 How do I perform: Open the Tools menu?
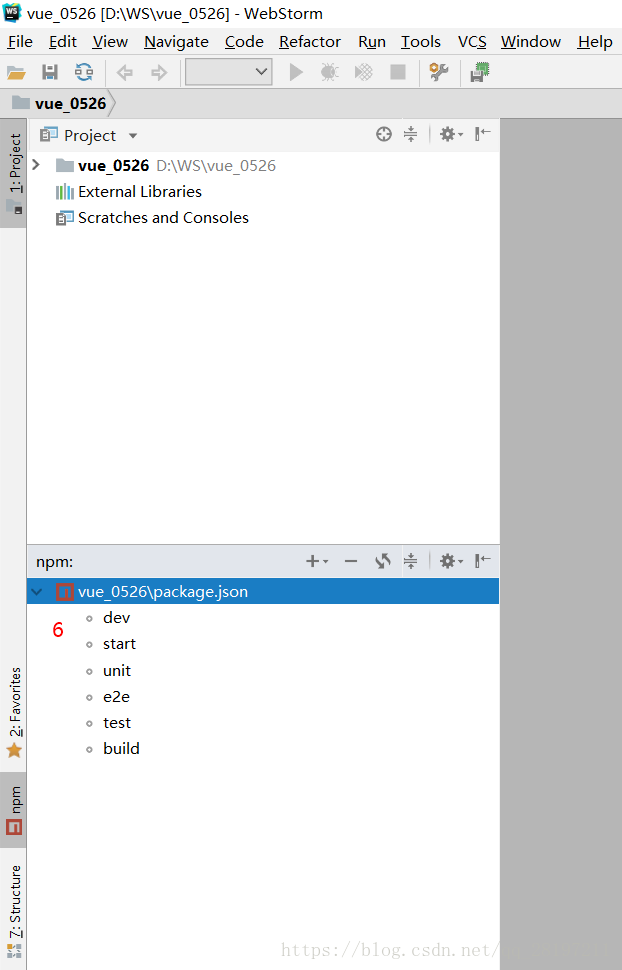point(421,41)
